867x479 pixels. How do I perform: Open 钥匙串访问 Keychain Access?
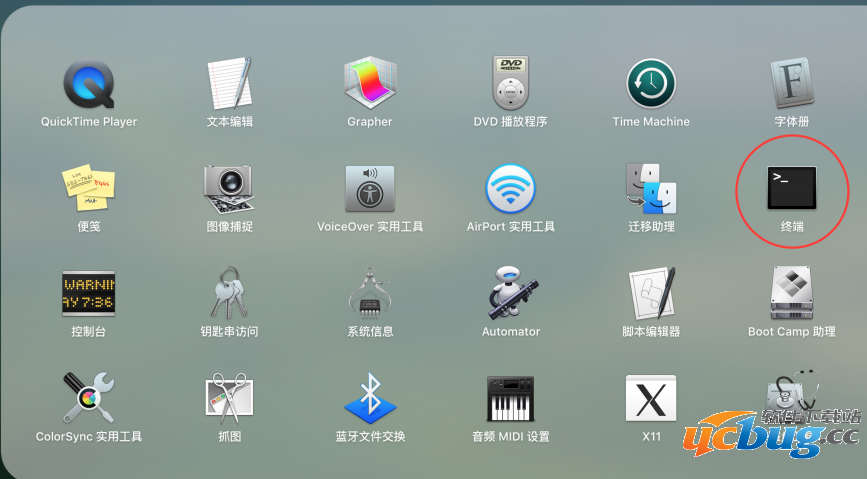229,293
